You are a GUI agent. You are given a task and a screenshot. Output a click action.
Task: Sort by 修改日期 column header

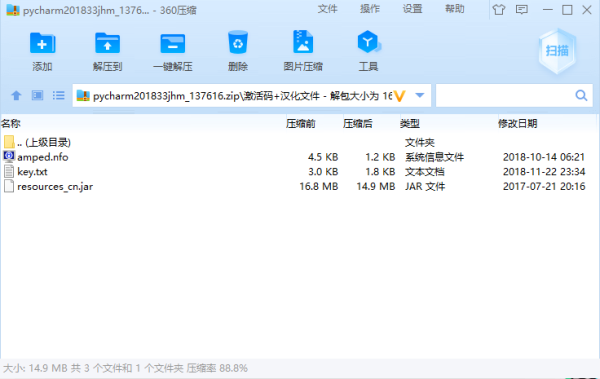517,123
